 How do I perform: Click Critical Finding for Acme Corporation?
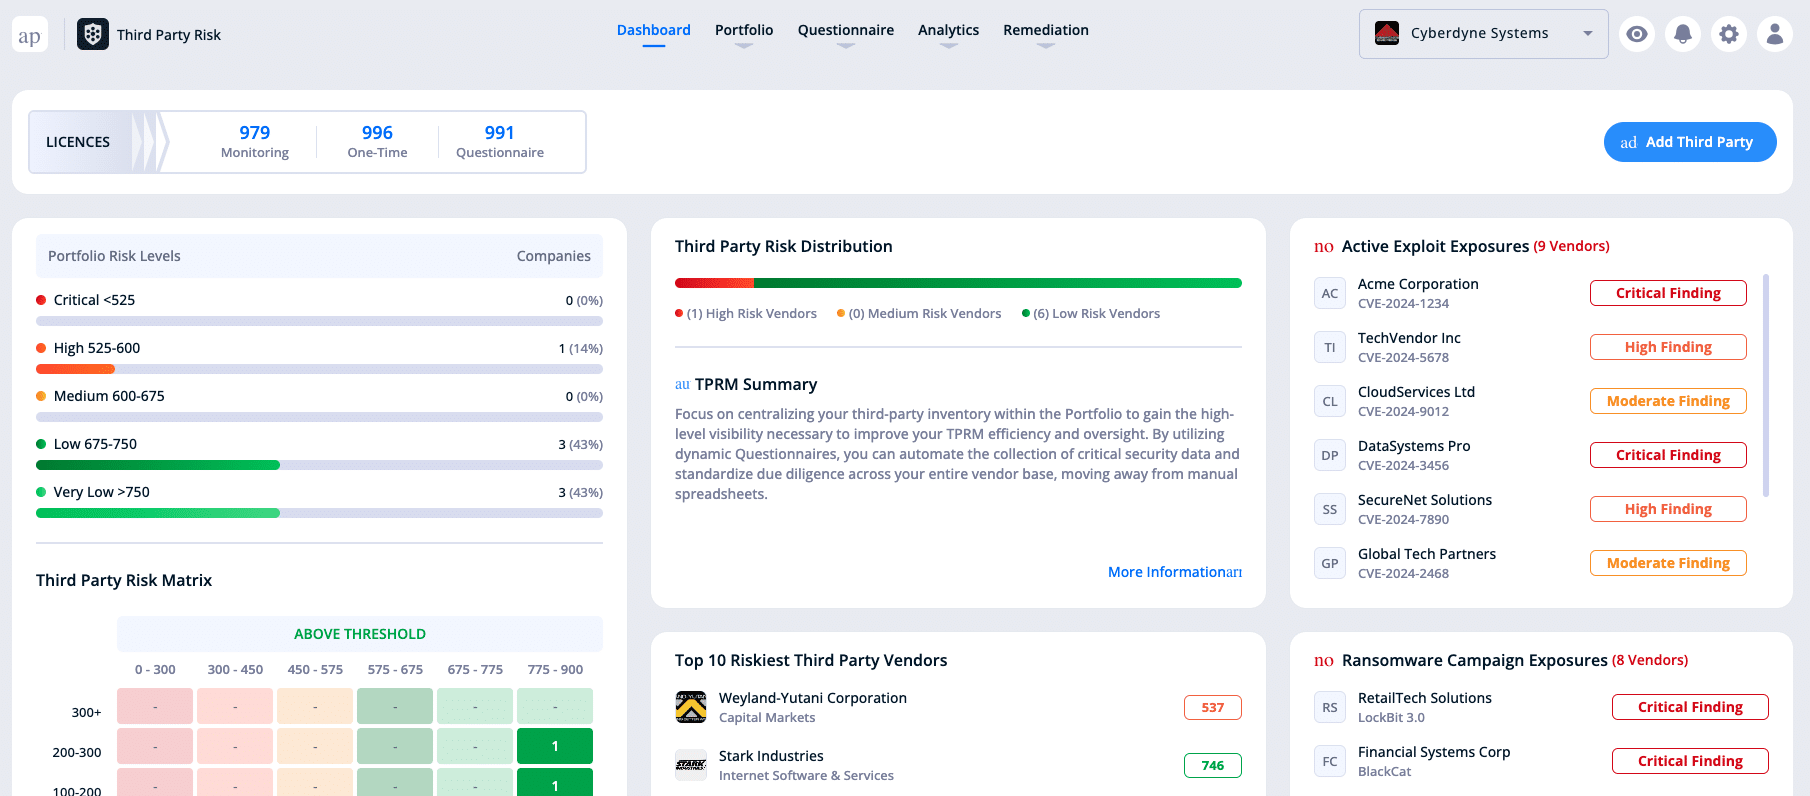point(1668,293)
